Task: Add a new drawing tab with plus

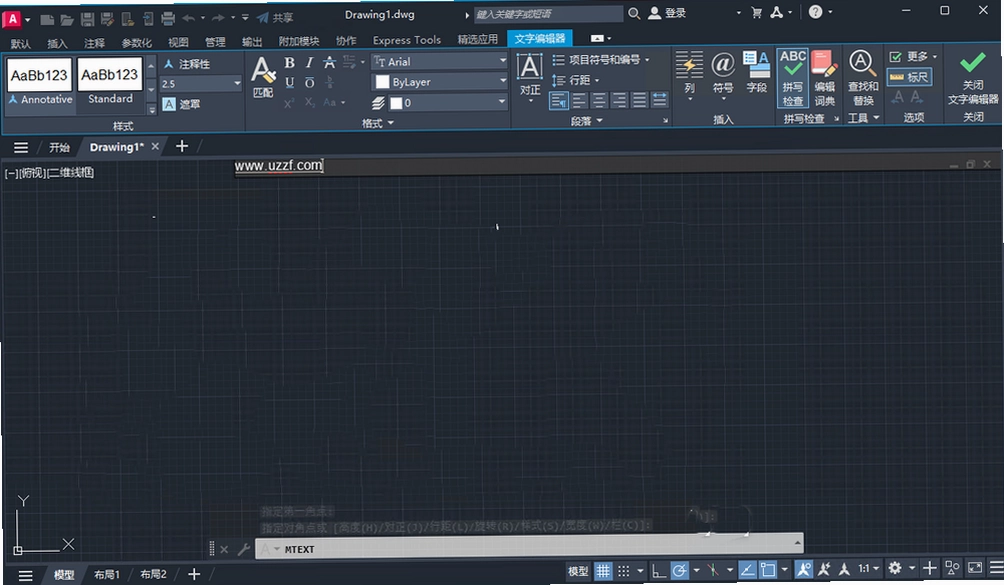Action: pos(182,147)
